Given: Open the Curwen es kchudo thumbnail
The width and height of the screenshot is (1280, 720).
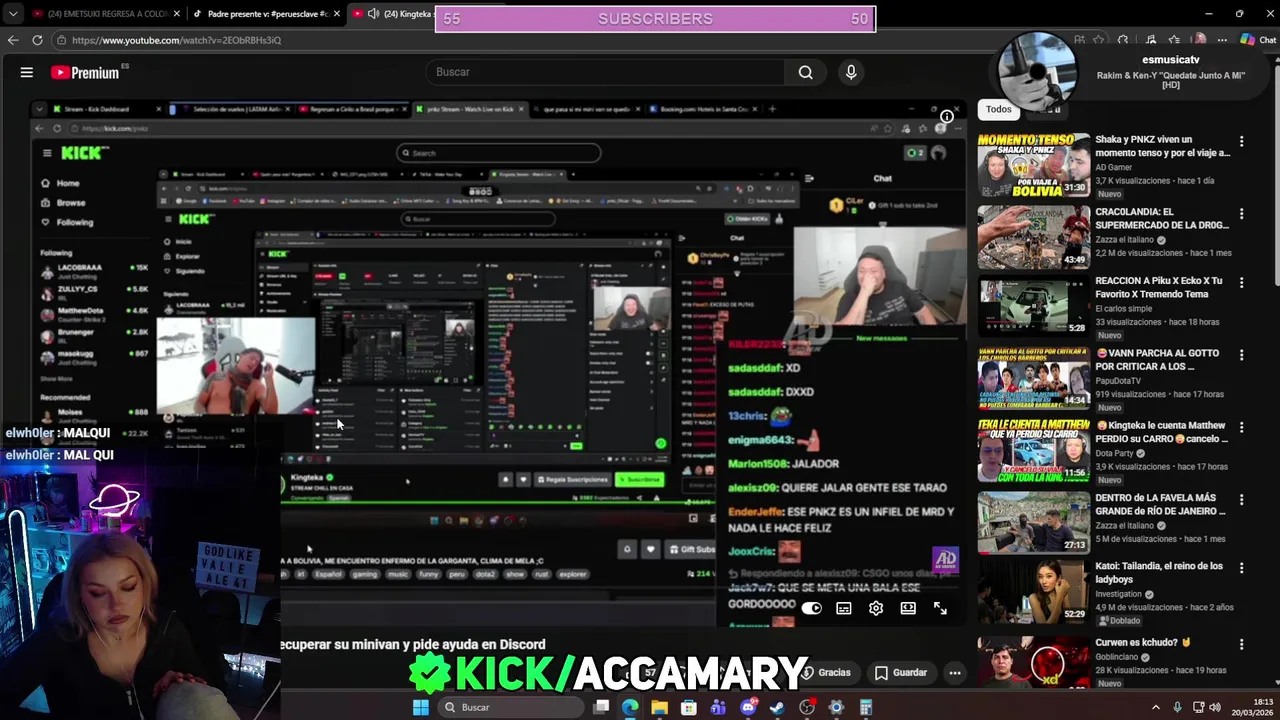Looking at the screenshot, I should tap(1033, 663).
